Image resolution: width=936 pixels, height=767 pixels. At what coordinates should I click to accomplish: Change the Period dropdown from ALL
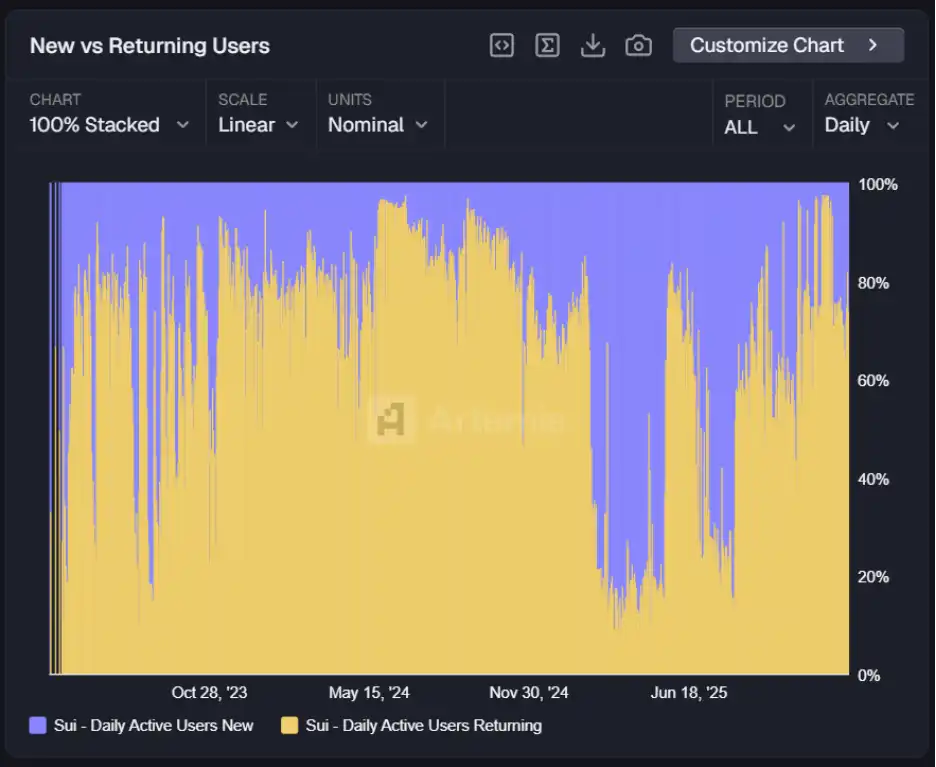(759, 127)
